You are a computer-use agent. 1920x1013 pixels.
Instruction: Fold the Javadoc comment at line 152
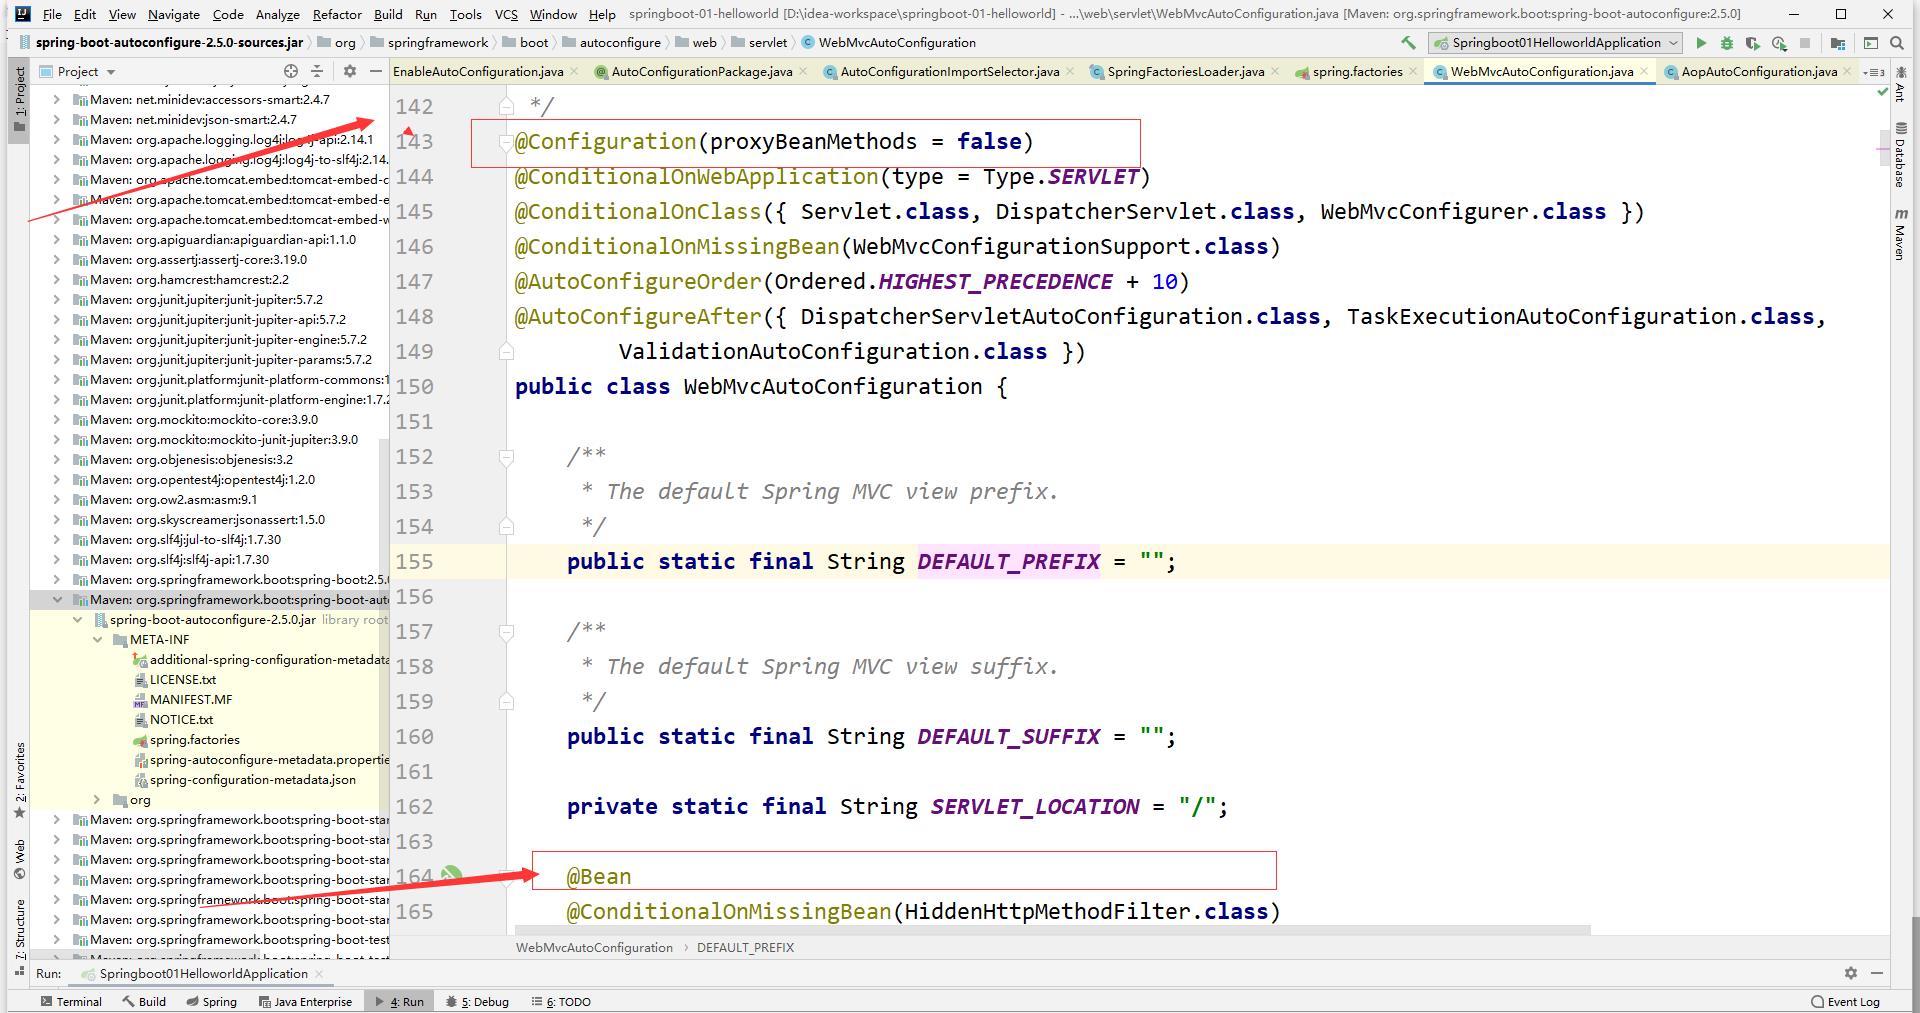click(x=506, y=457)
